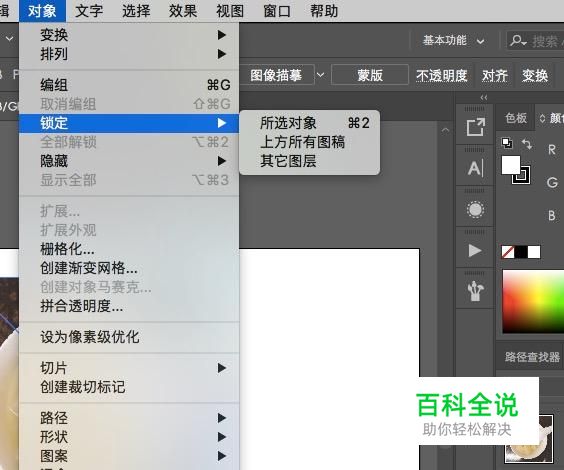Click the 蒙版 button

click(x=370, y=75)
